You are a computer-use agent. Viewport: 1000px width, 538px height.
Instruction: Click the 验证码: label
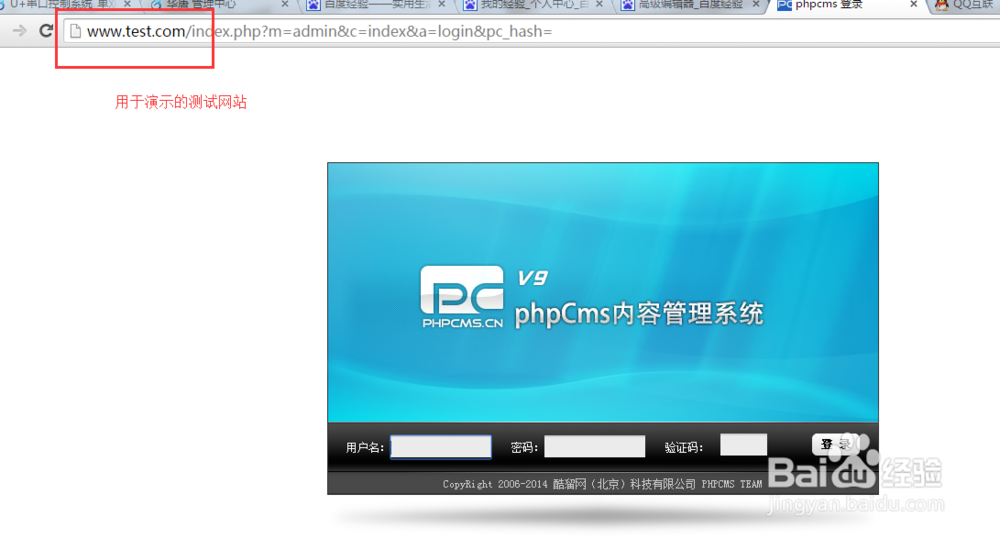(684, 447)
